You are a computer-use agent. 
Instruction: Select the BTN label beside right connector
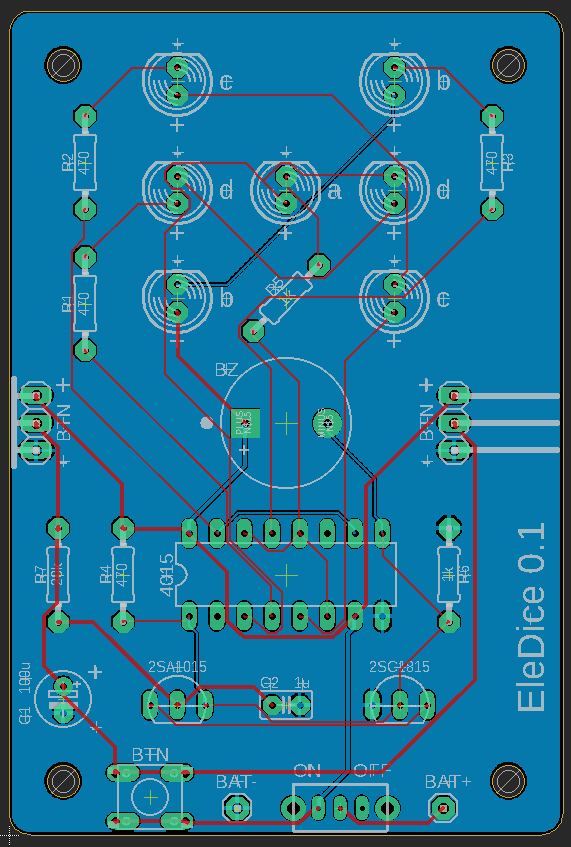click(x=427, y=422)
